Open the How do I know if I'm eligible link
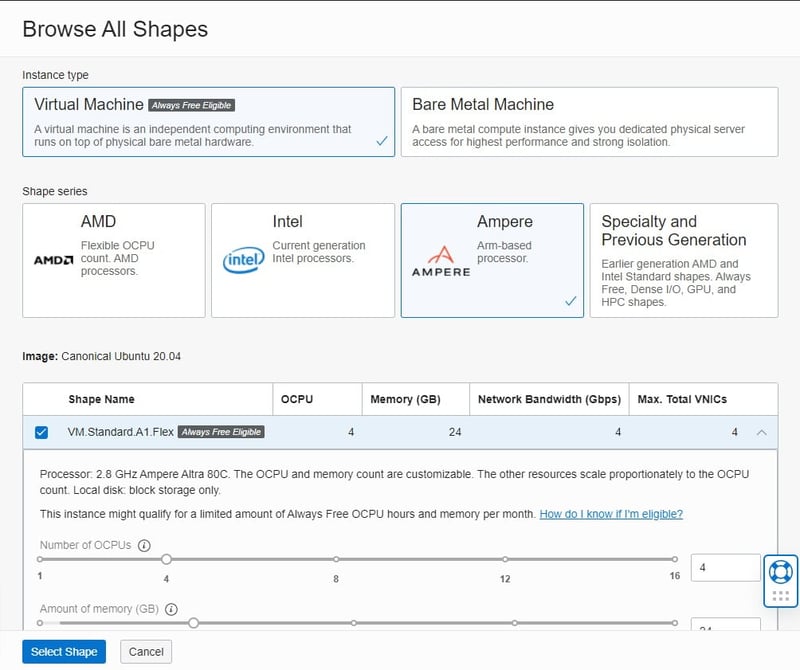This screenshot has width=800, height=670. [x=611, y=514]
